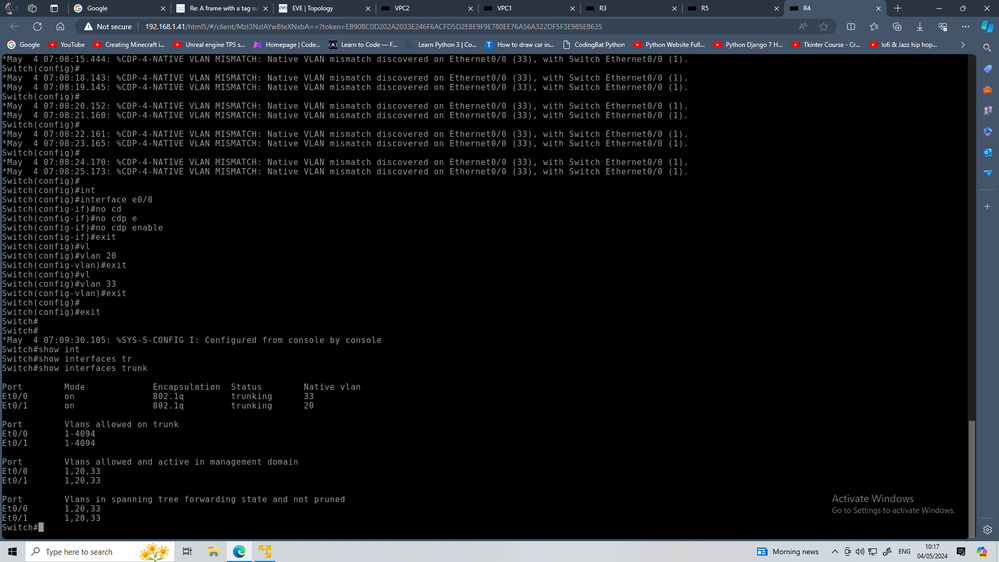Image resolution: width=999 pixels, height=562 pixels.
Task: Open the Python Django 7 H bookmark
Action: coord(749,45)
